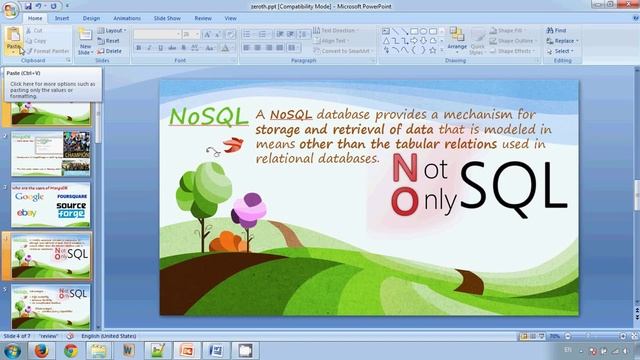Start the Slide Show from the status bar
The image size is (640, 360).
pyautogui.click(x=542, y=336)
